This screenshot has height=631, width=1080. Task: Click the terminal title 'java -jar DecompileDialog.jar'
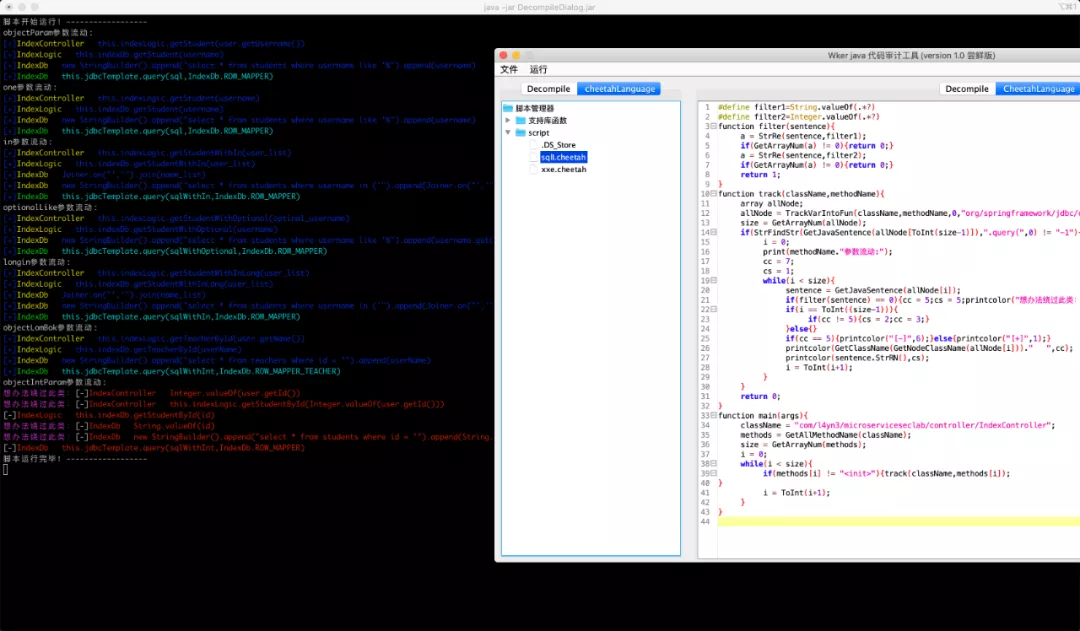pos(539,7)
